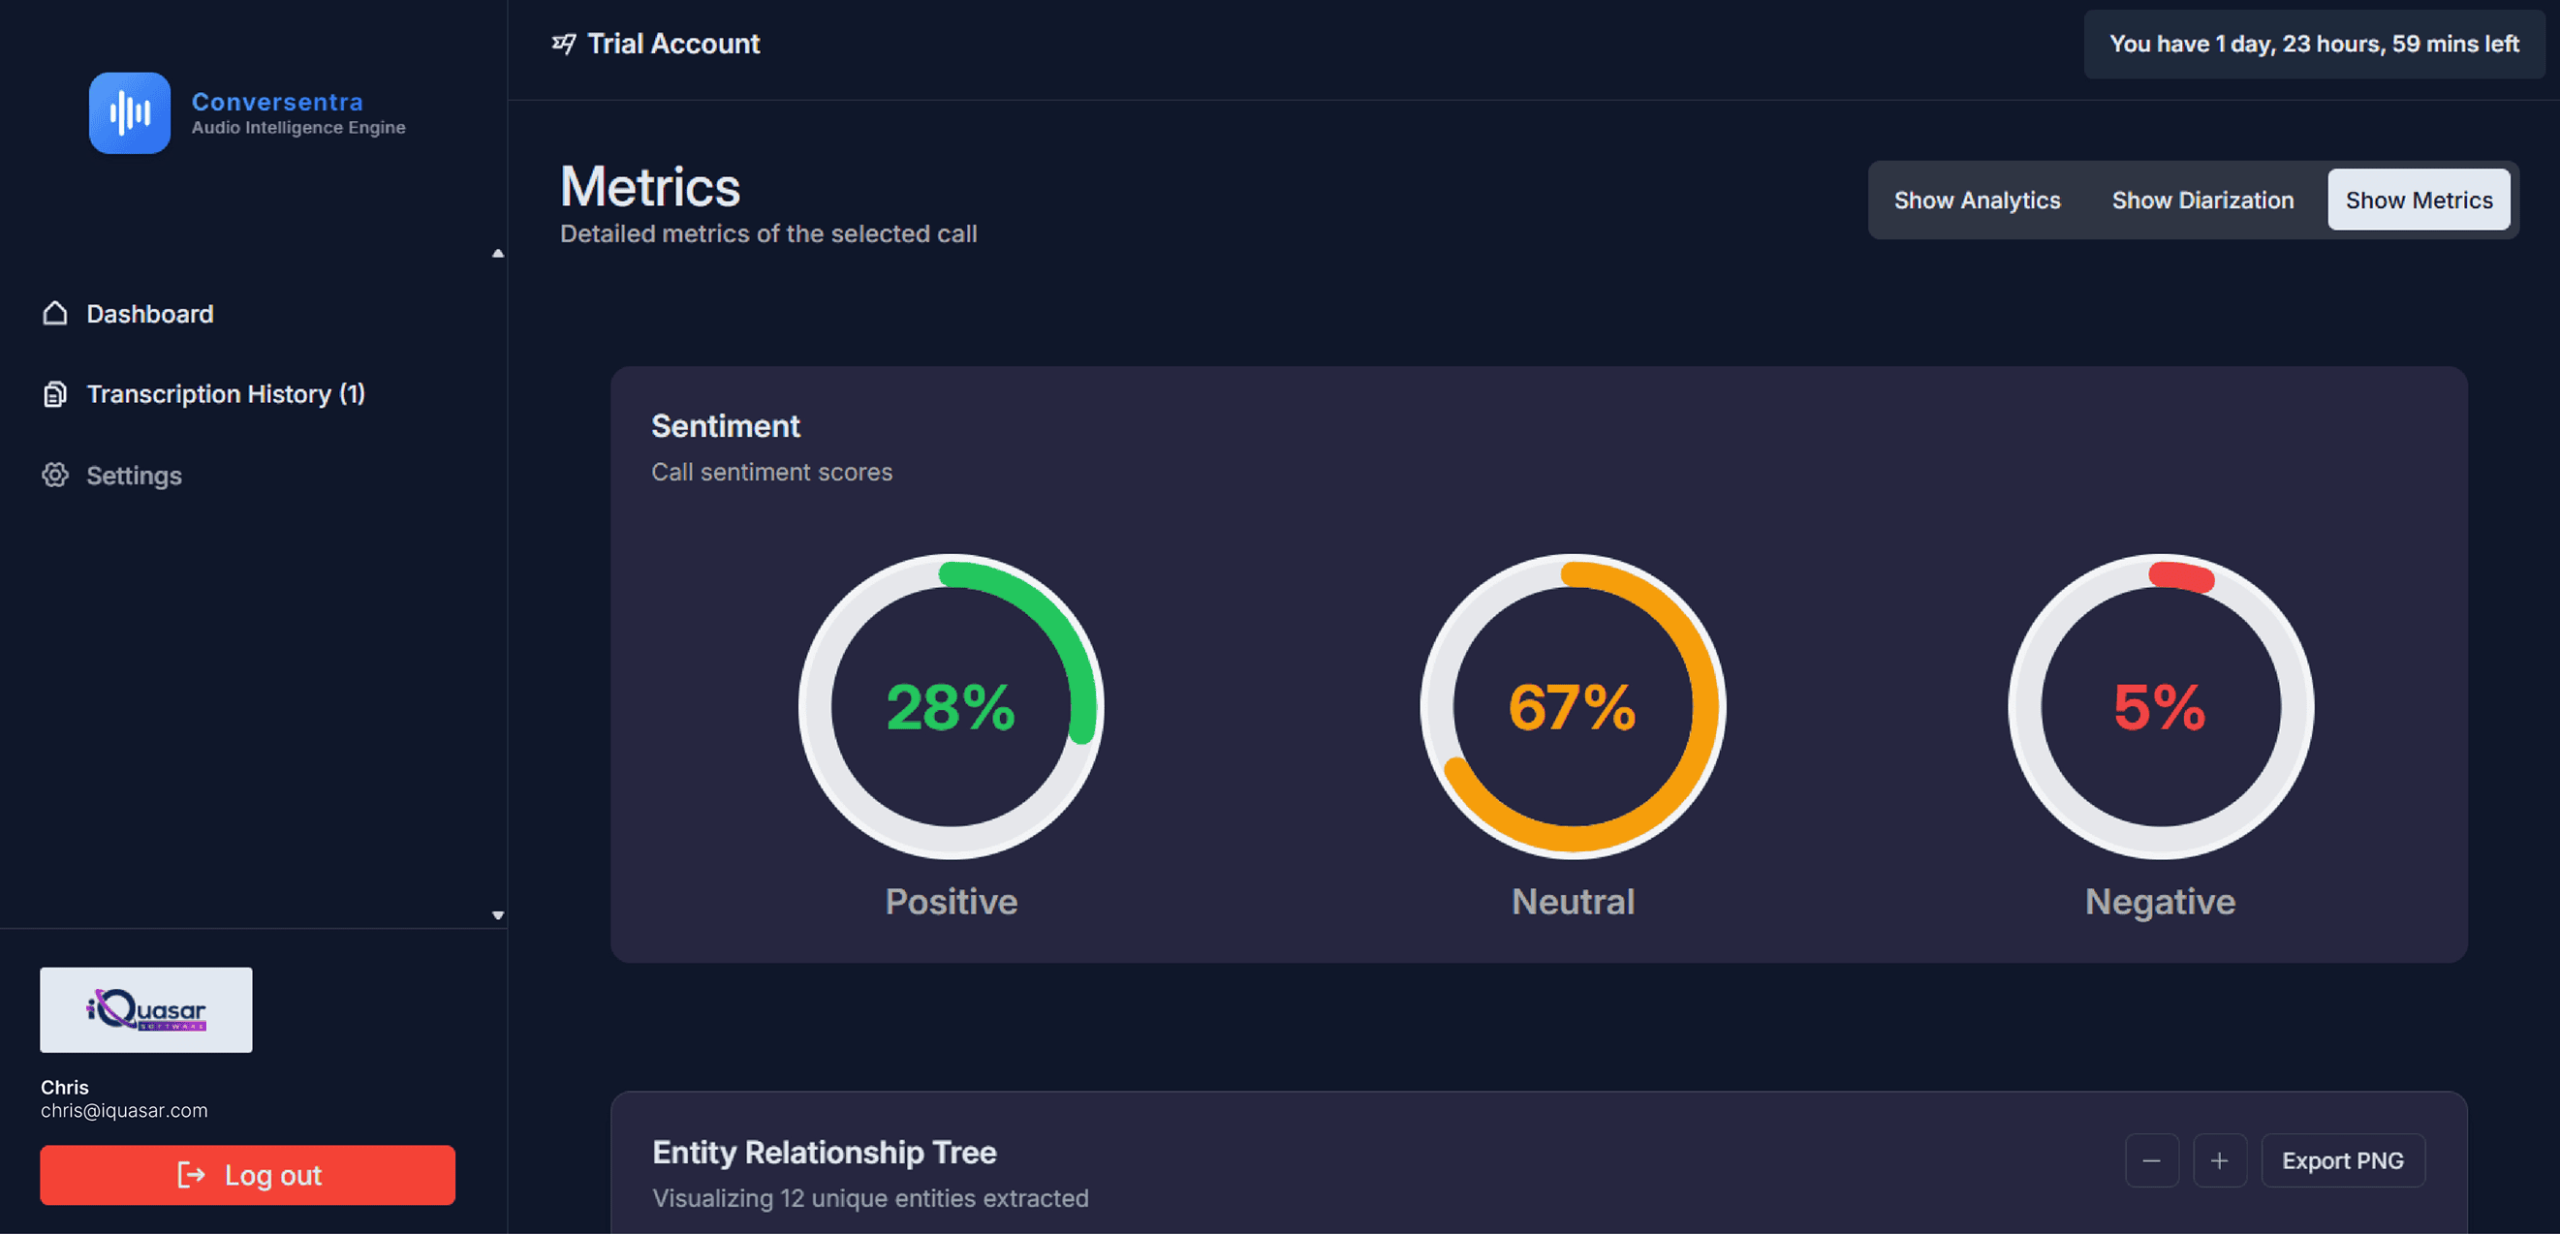This screenshot has height=1234, width=2560.
Task: Click the Trial Account rocket icon
Action: point(564,44)
